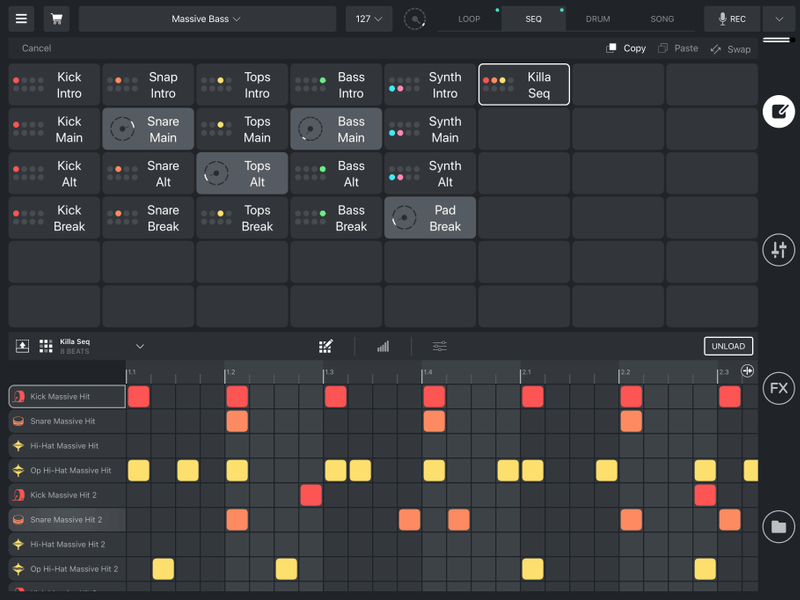Screen dimensions: 800x600
Task: Click the 2.1 timeline marker
Action: 526,372
